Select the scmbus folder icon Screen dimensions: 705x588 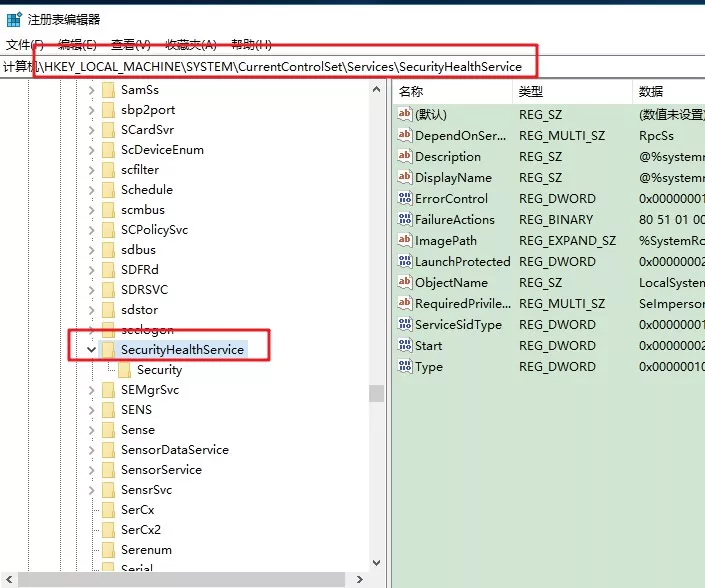coord(108,210)
